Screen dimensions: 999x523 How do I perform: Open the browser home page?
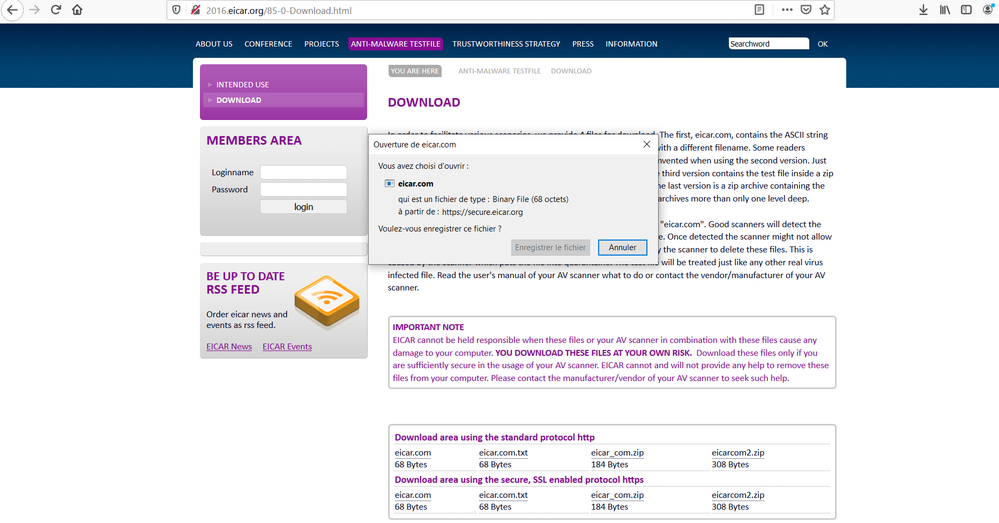77,10
